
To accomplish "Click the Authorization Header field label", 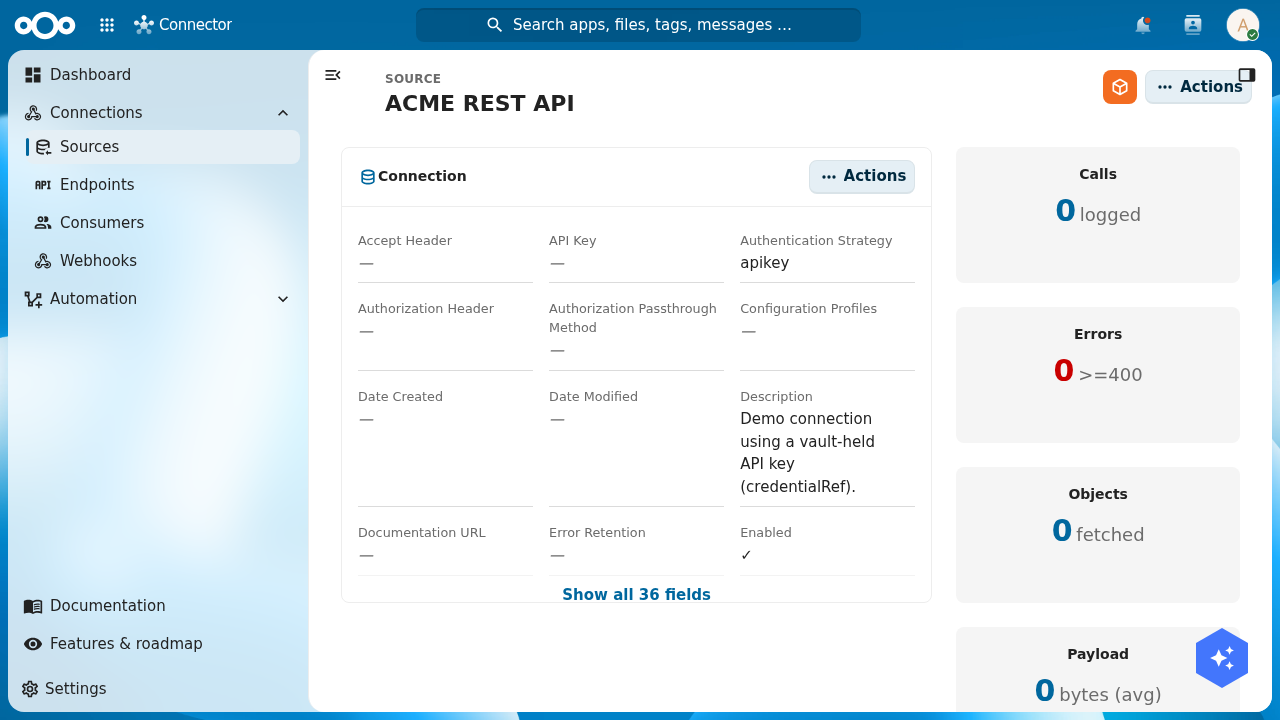I will [426, 309].
